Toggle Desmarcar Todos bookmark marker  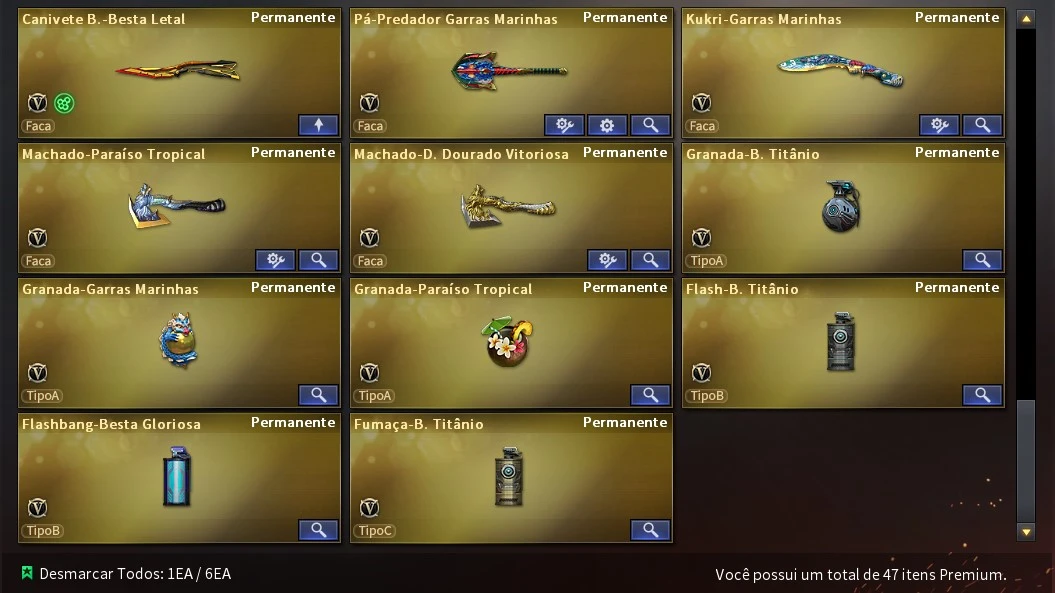point(27,573)
